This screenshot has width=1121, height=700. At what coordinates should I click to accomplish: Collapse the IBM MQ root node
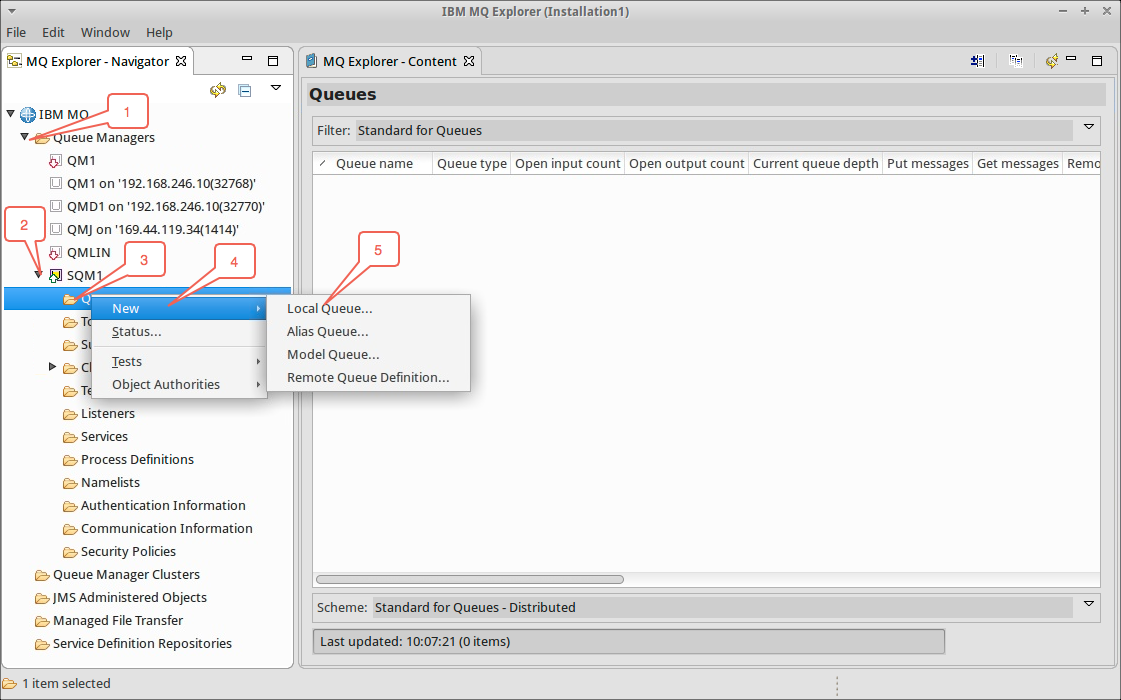coord(11,114)
